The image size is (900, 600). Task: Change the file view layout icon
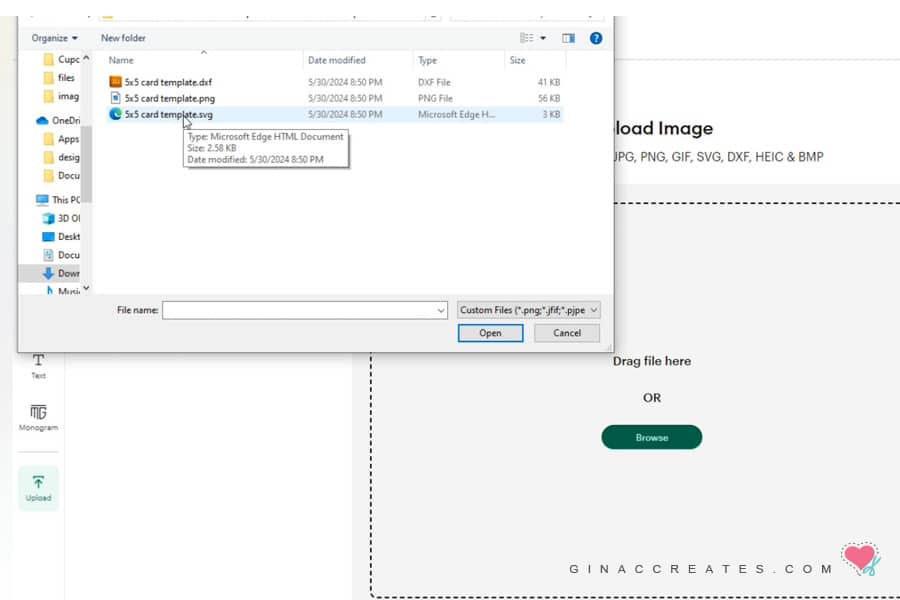click(526, 38)
